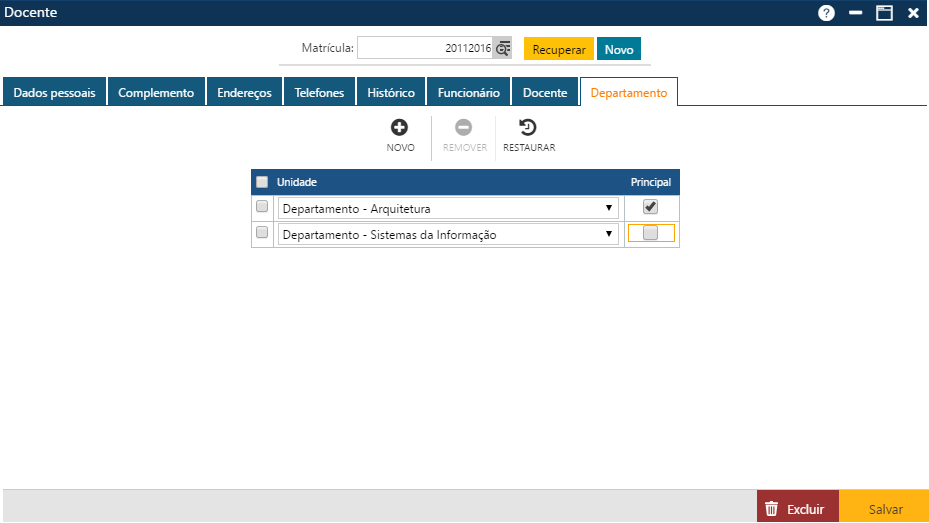929x523 pixels.
Task: Focus the Matrícula input field
Action: click(425, 48)
